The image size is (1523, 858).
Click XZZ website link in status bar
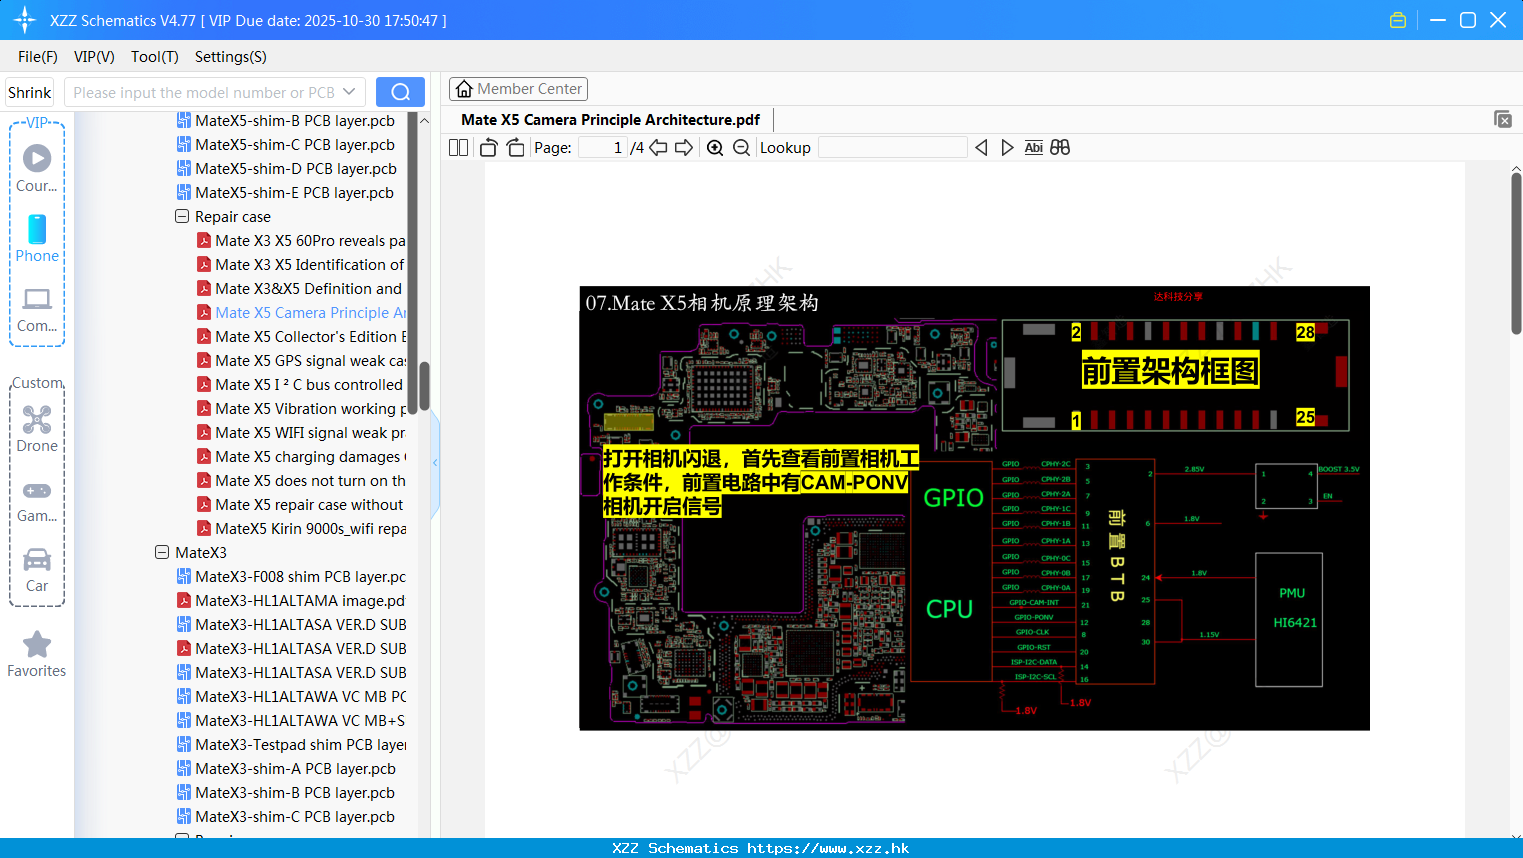click(x=828, y=848)
